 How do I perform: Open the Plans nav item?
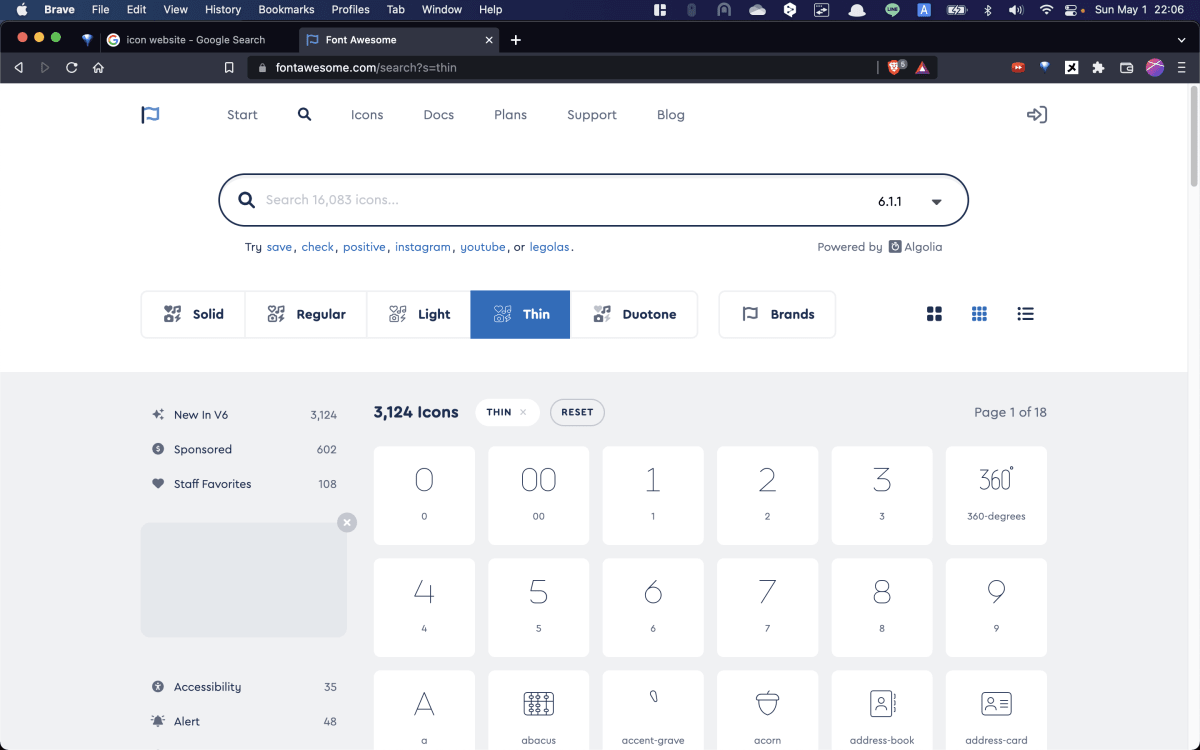[x=510, y=115]
